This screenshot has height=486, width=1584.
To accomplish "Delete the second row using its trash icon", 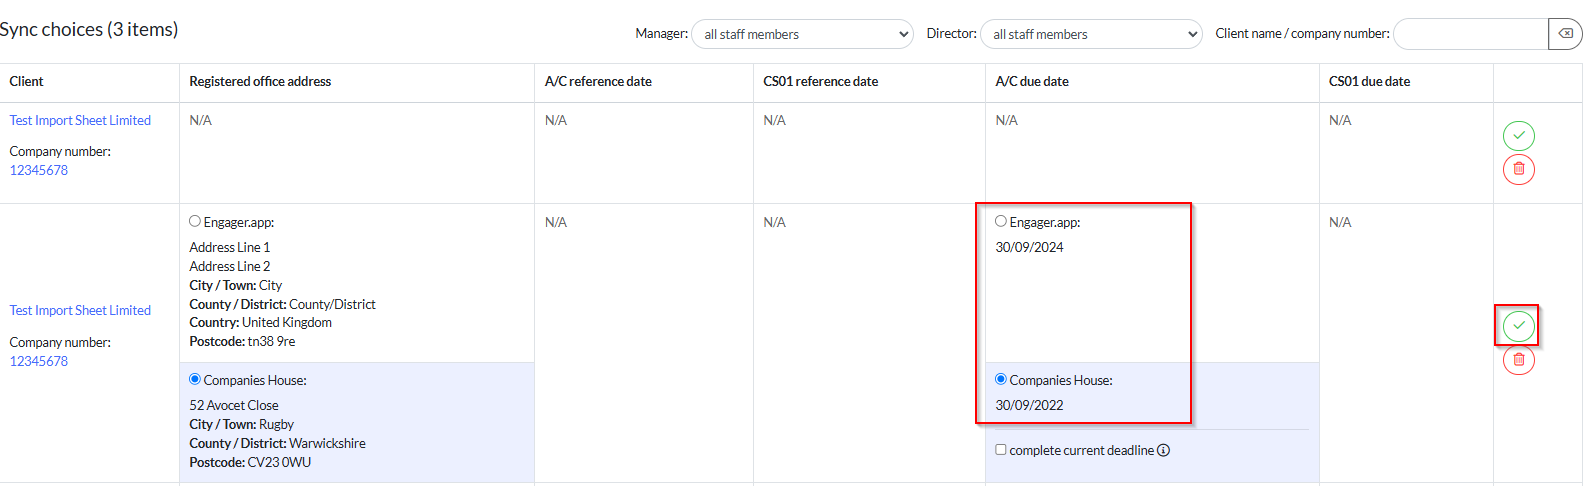I will 1518,360.
